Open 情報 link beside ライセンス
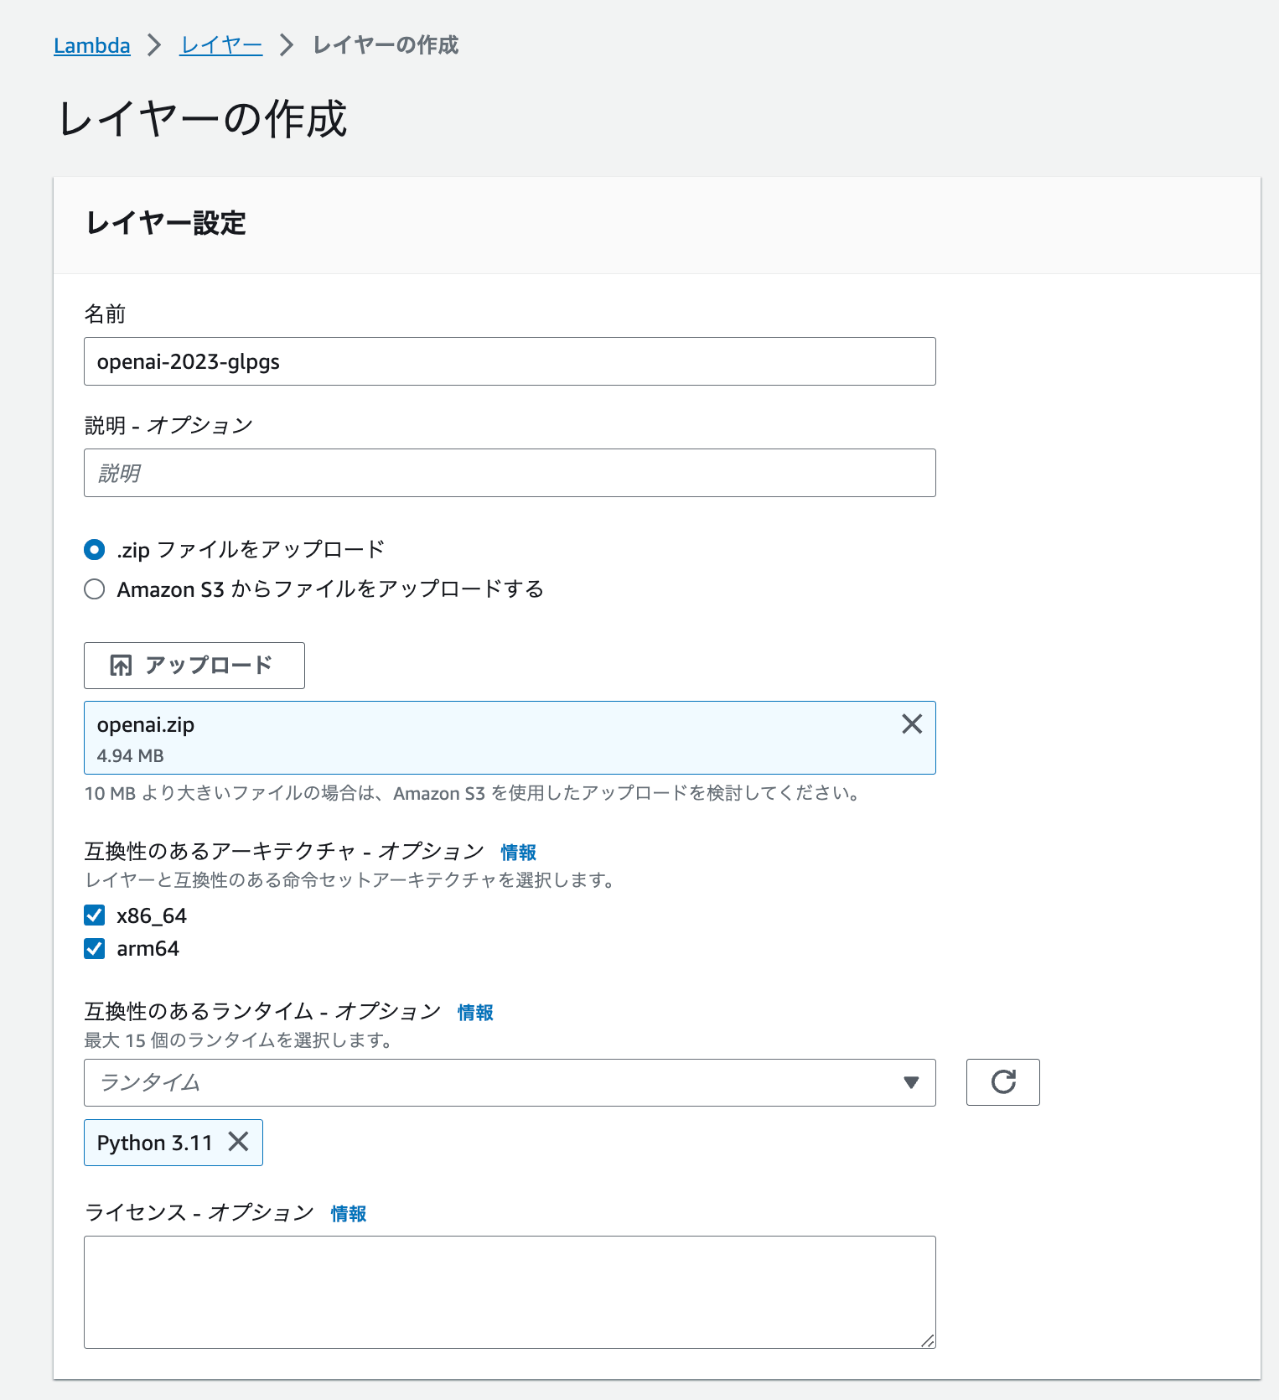Viewport: 1279px width, 1400px height. coord(348,1213)
